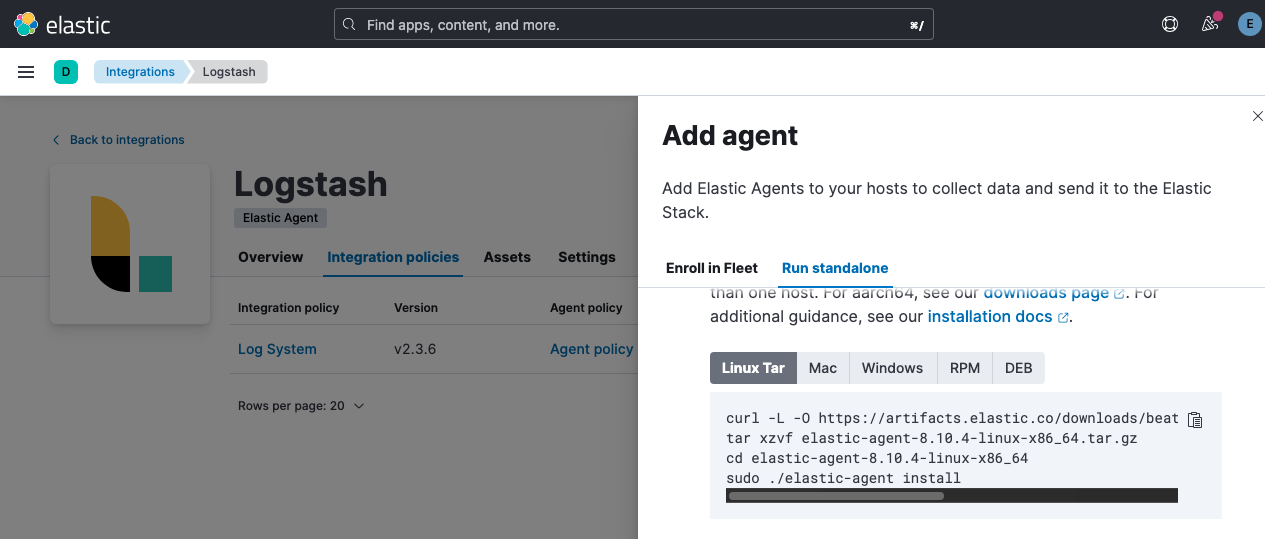Select the Windows platform option
This screenshot has width=1265, height=539.
tap(892, 368)
